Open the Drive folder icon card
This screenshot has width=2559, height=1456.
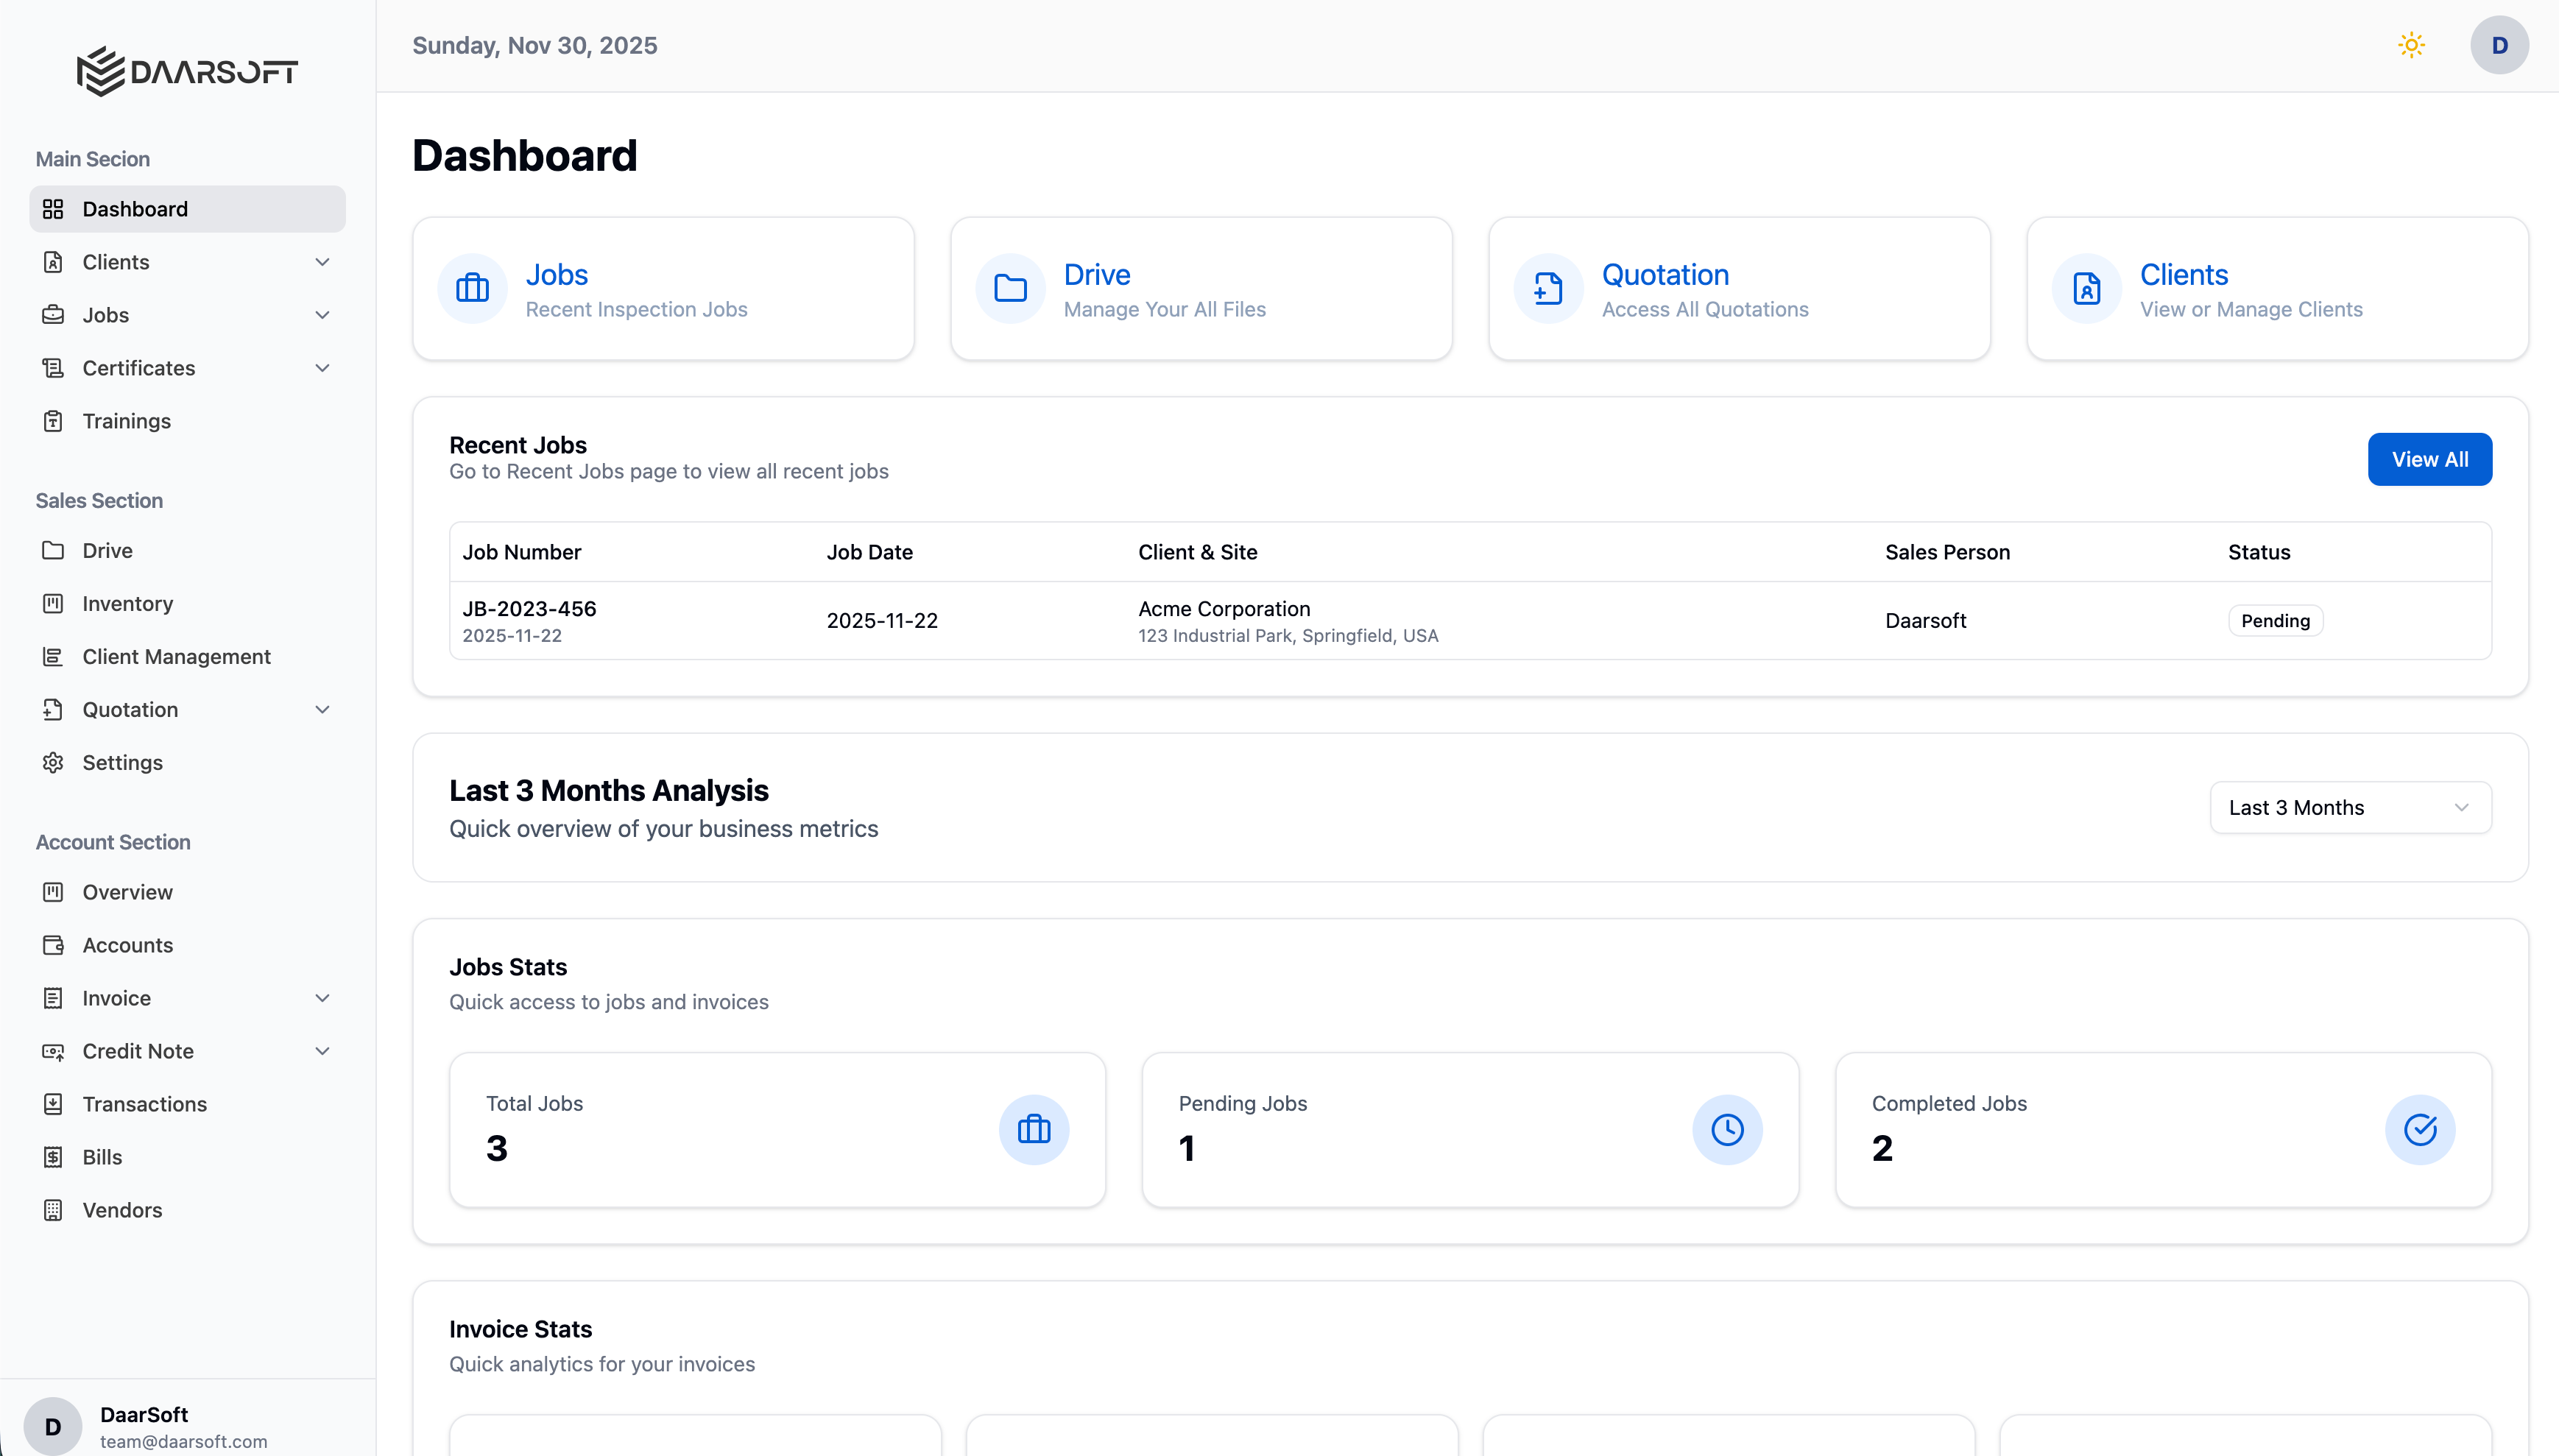1010,288
